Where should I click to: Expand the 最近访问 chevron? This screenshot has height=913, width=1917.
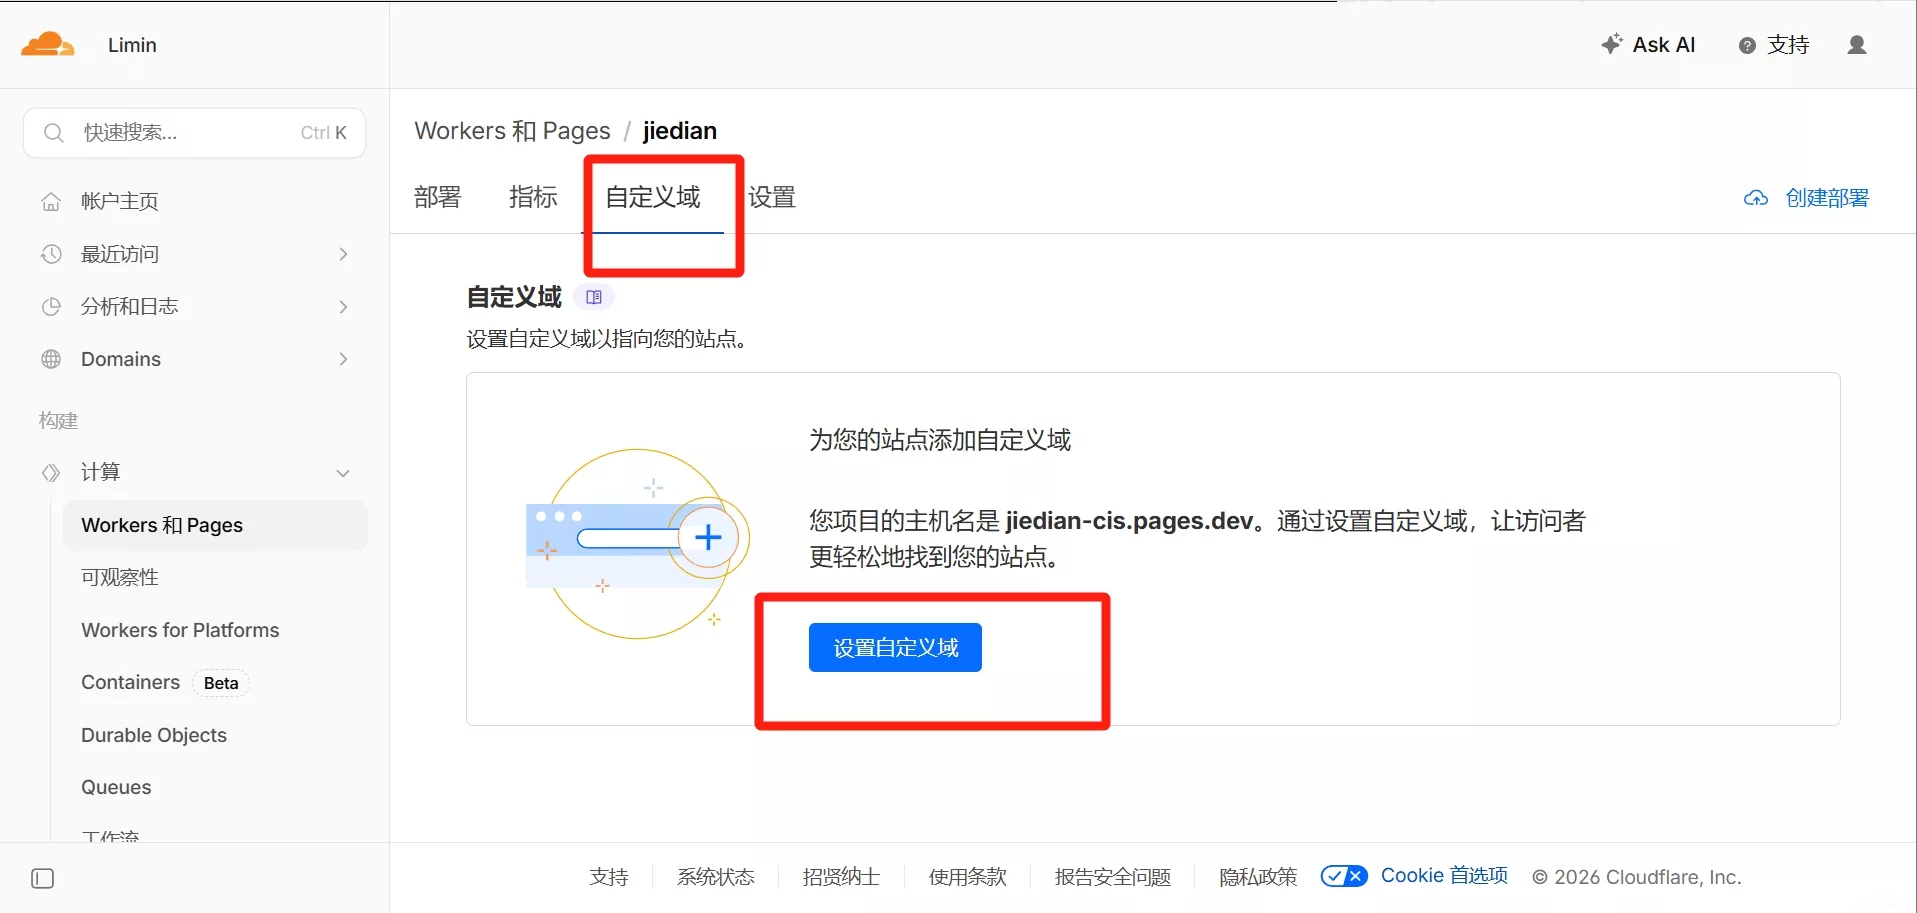coord(343,254)
